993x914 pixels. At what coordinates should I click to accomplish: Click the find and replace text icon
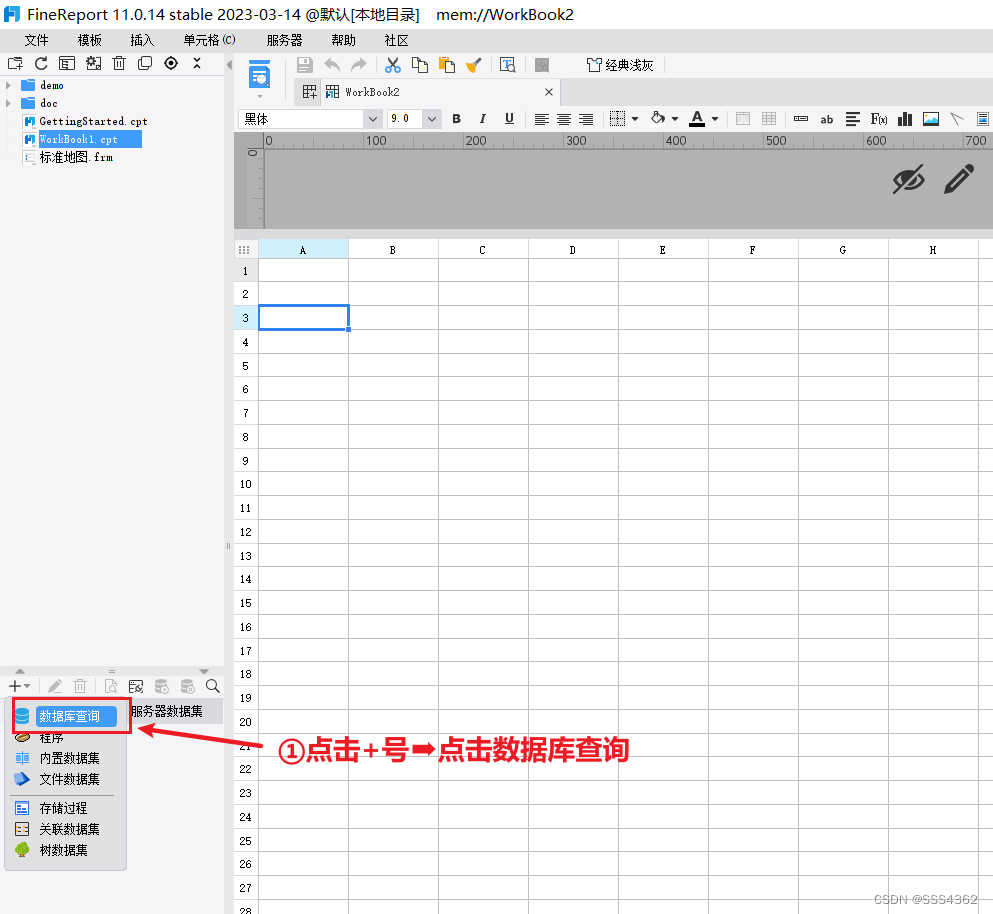508,65
